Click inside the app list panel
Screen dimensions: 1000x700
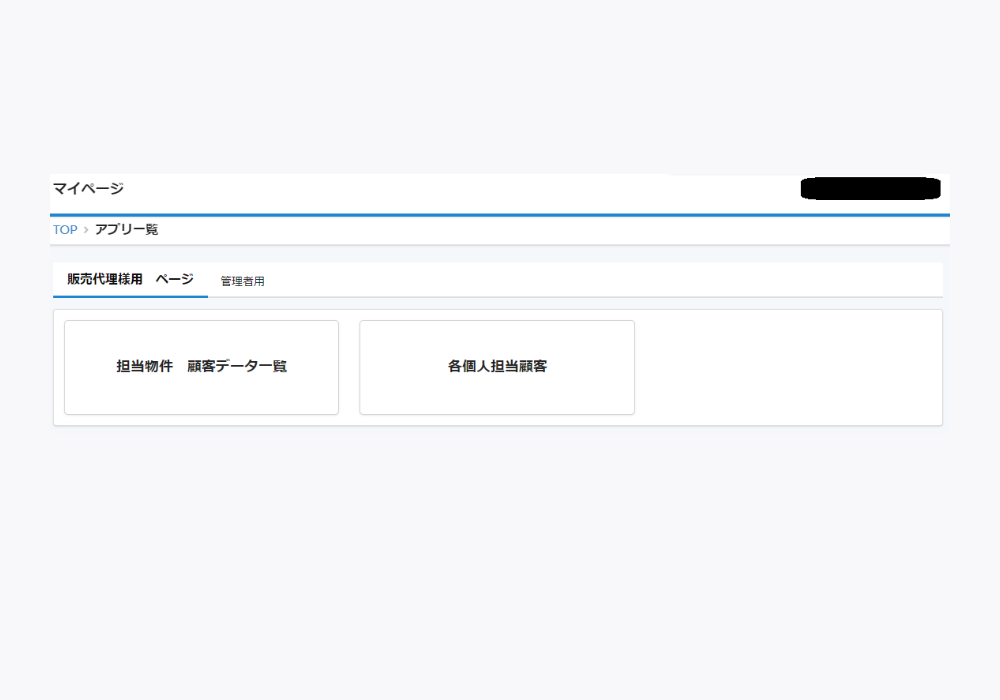pos(790,367)
